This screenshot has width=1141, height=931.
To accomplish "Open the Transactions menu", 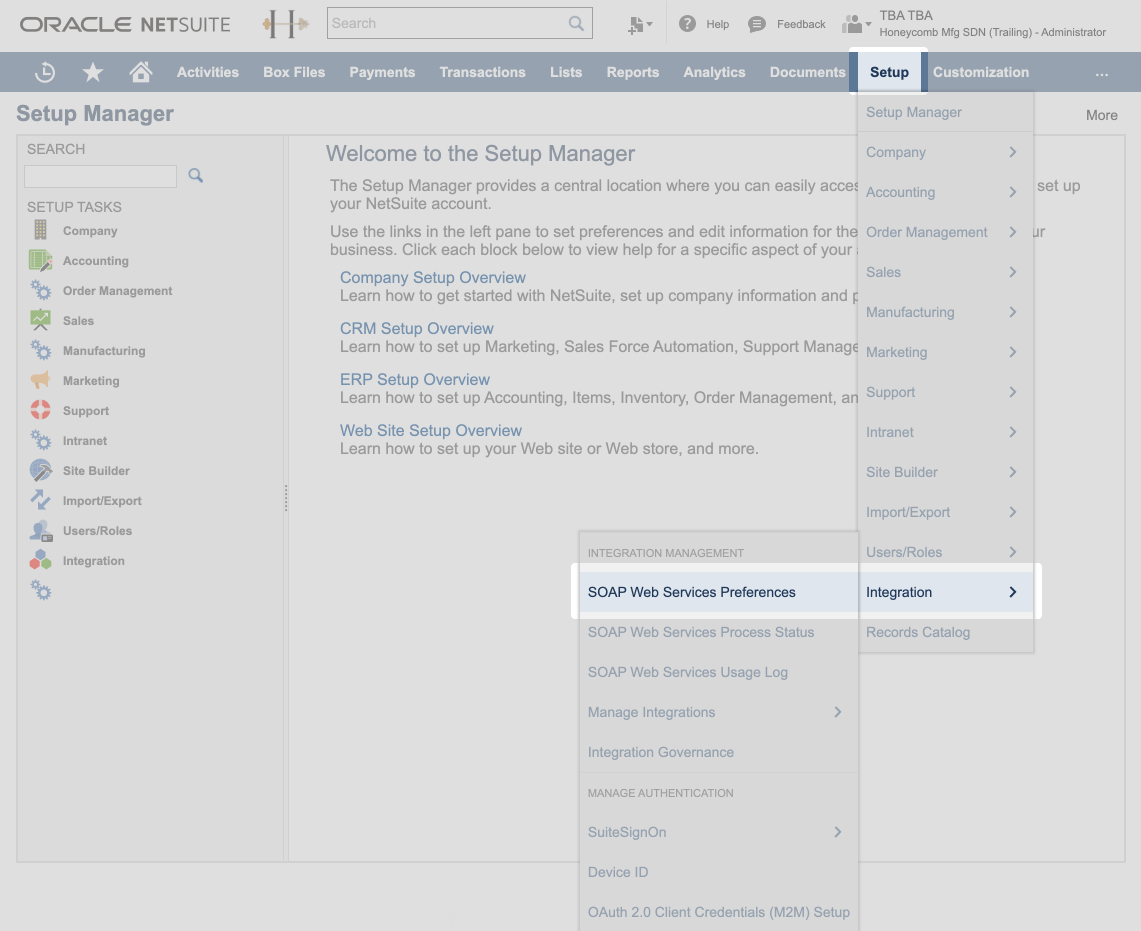I will pos(483,71).
